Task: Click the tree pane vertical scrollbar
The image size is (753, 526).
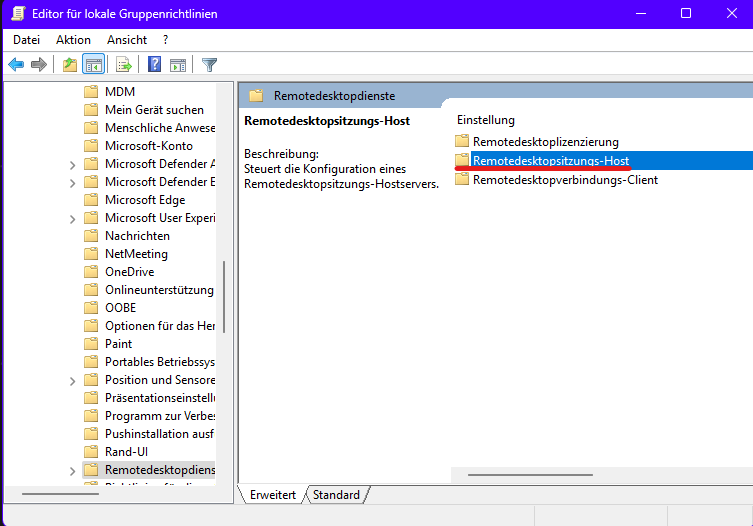Action: 224,297
